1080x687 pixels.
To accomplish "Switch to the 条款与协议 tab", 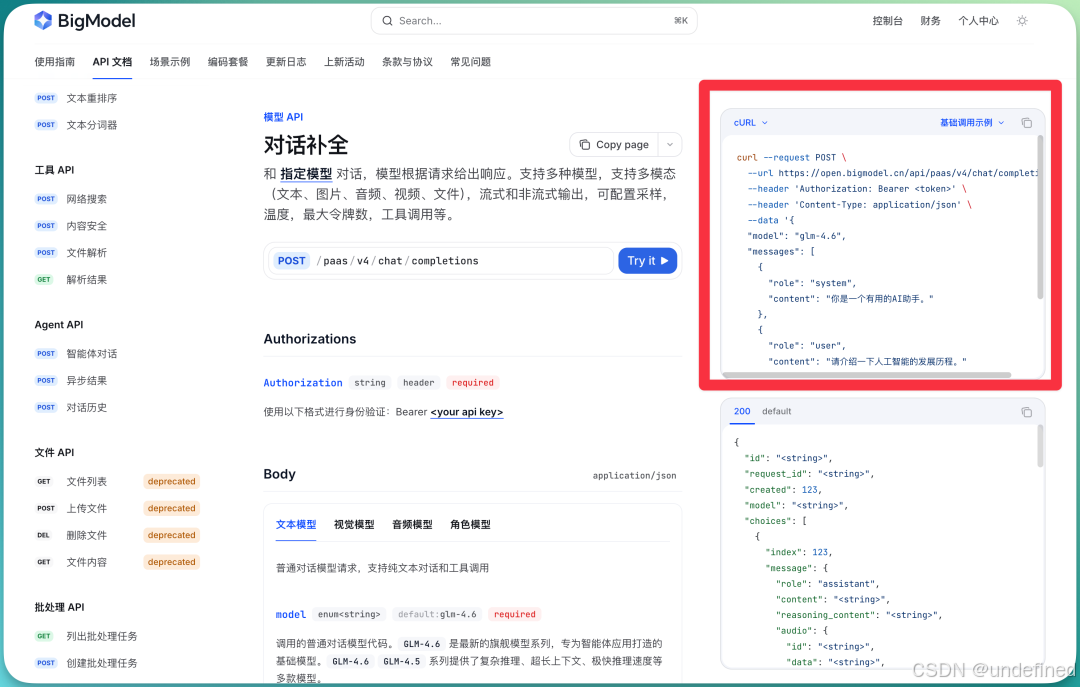I will click(x=407, y=62).
